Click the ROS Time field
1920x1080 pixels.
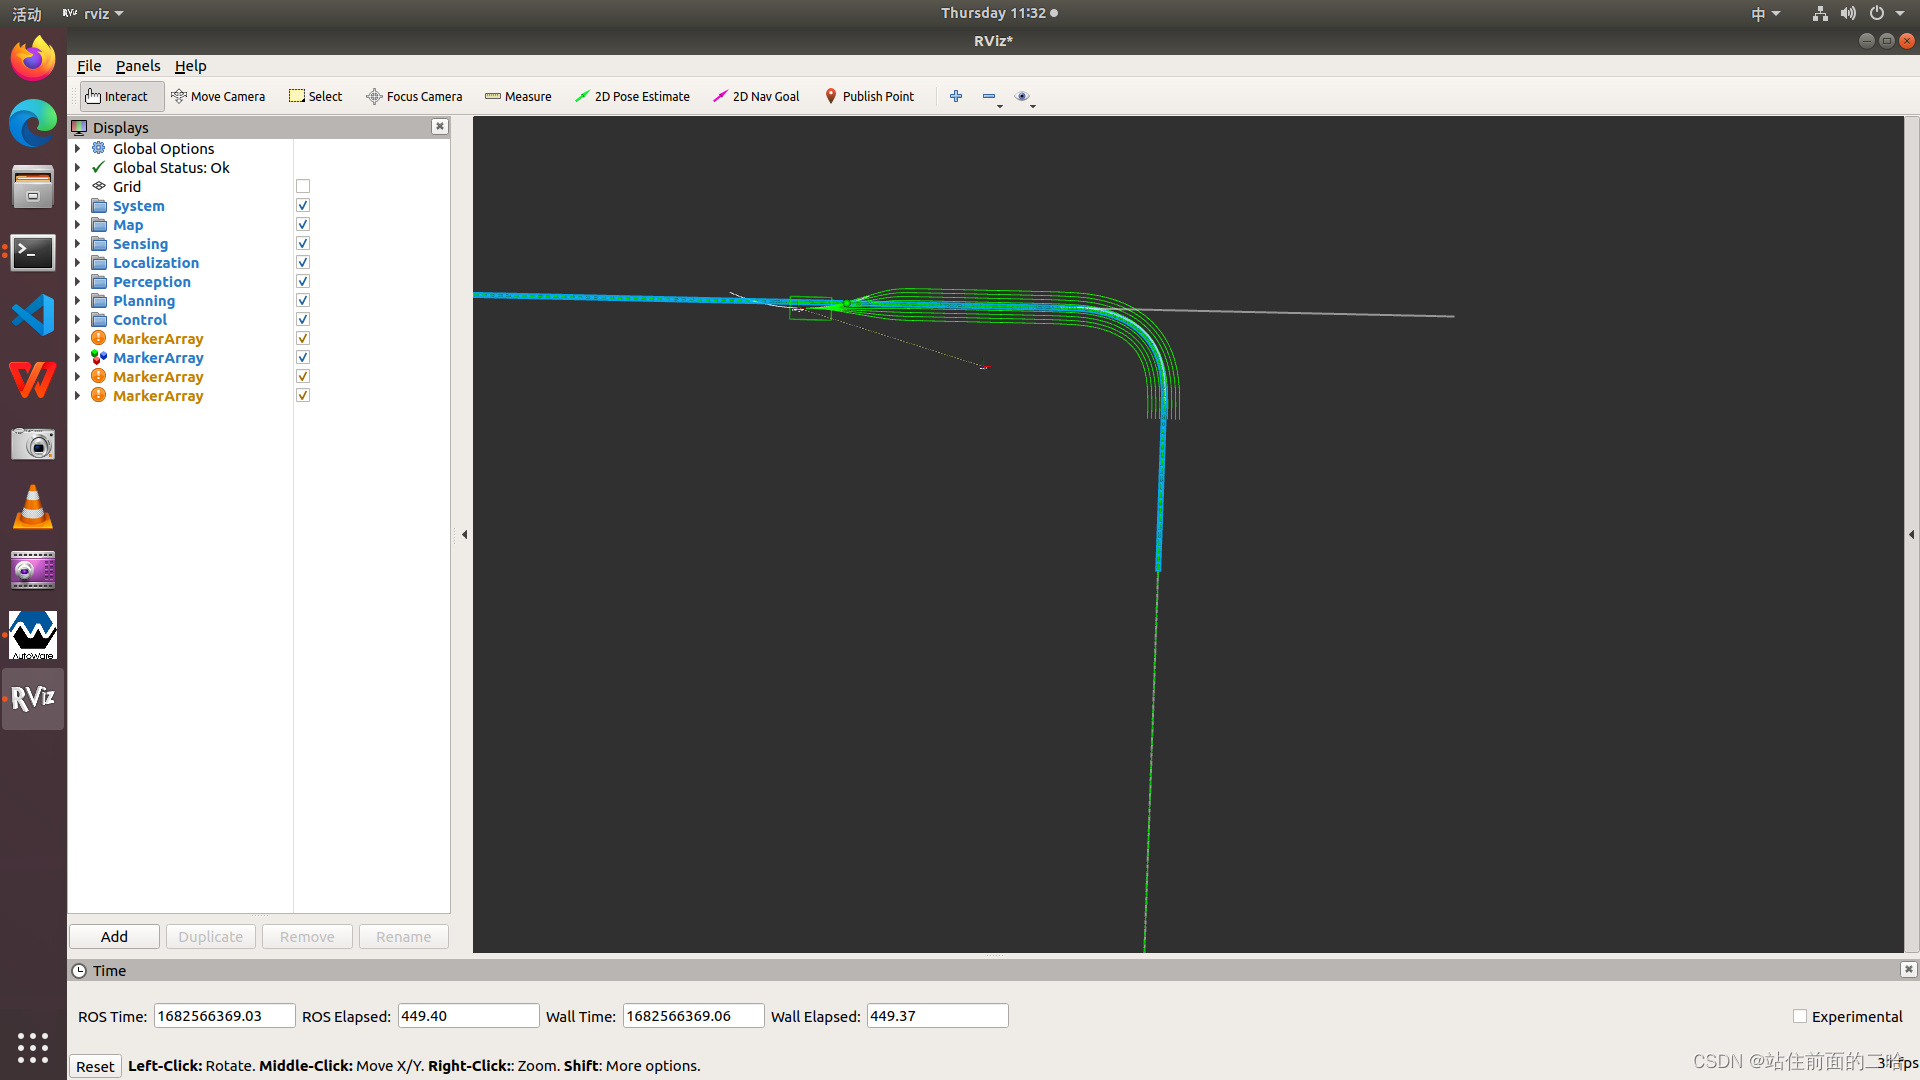pyautogui.click(x=224, y=1016)
